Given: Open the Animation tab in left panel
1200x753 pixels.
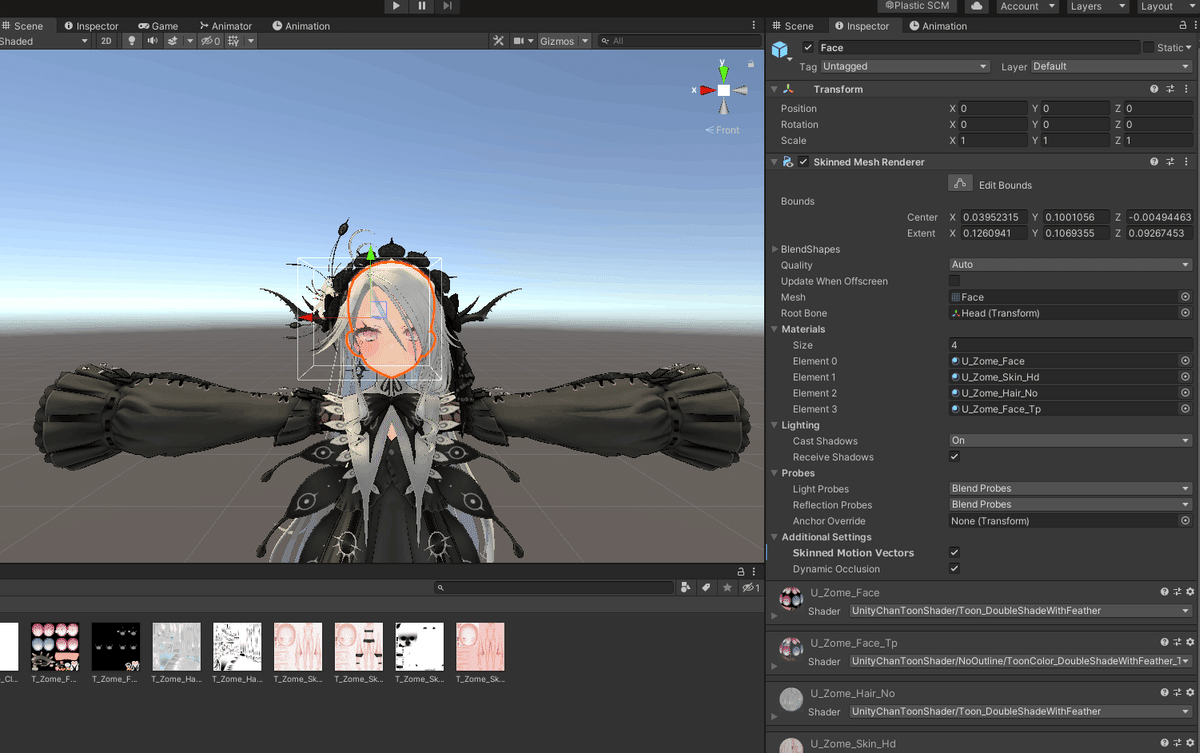Looking at the screenshot, I should 300,26.
